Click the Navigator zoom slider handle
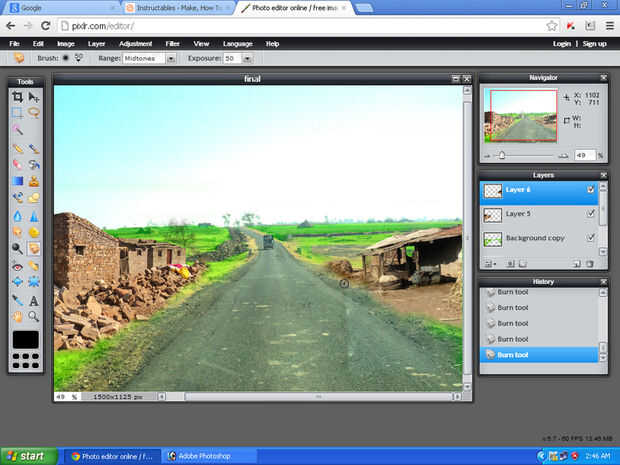This screenshot has height=465, width=620. pyautogui.click(x=502, y=155)
